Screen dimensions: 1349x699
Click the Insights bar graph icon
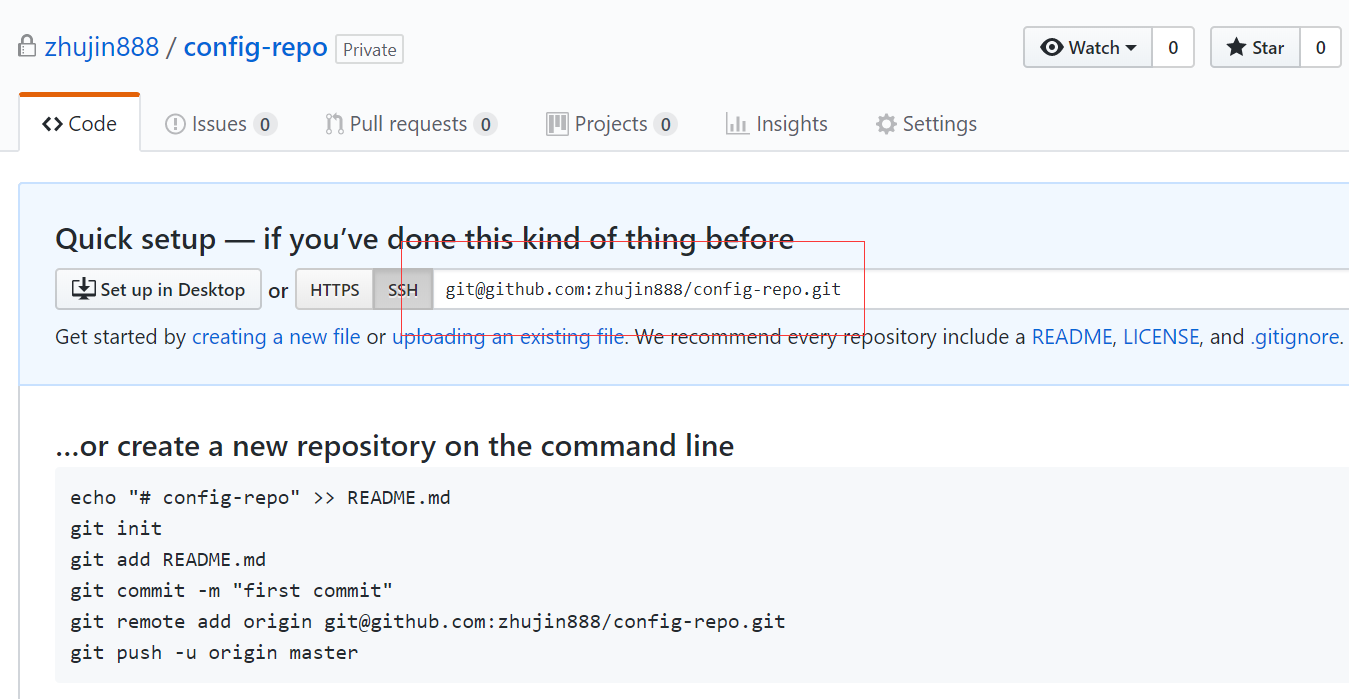[737, 124]
